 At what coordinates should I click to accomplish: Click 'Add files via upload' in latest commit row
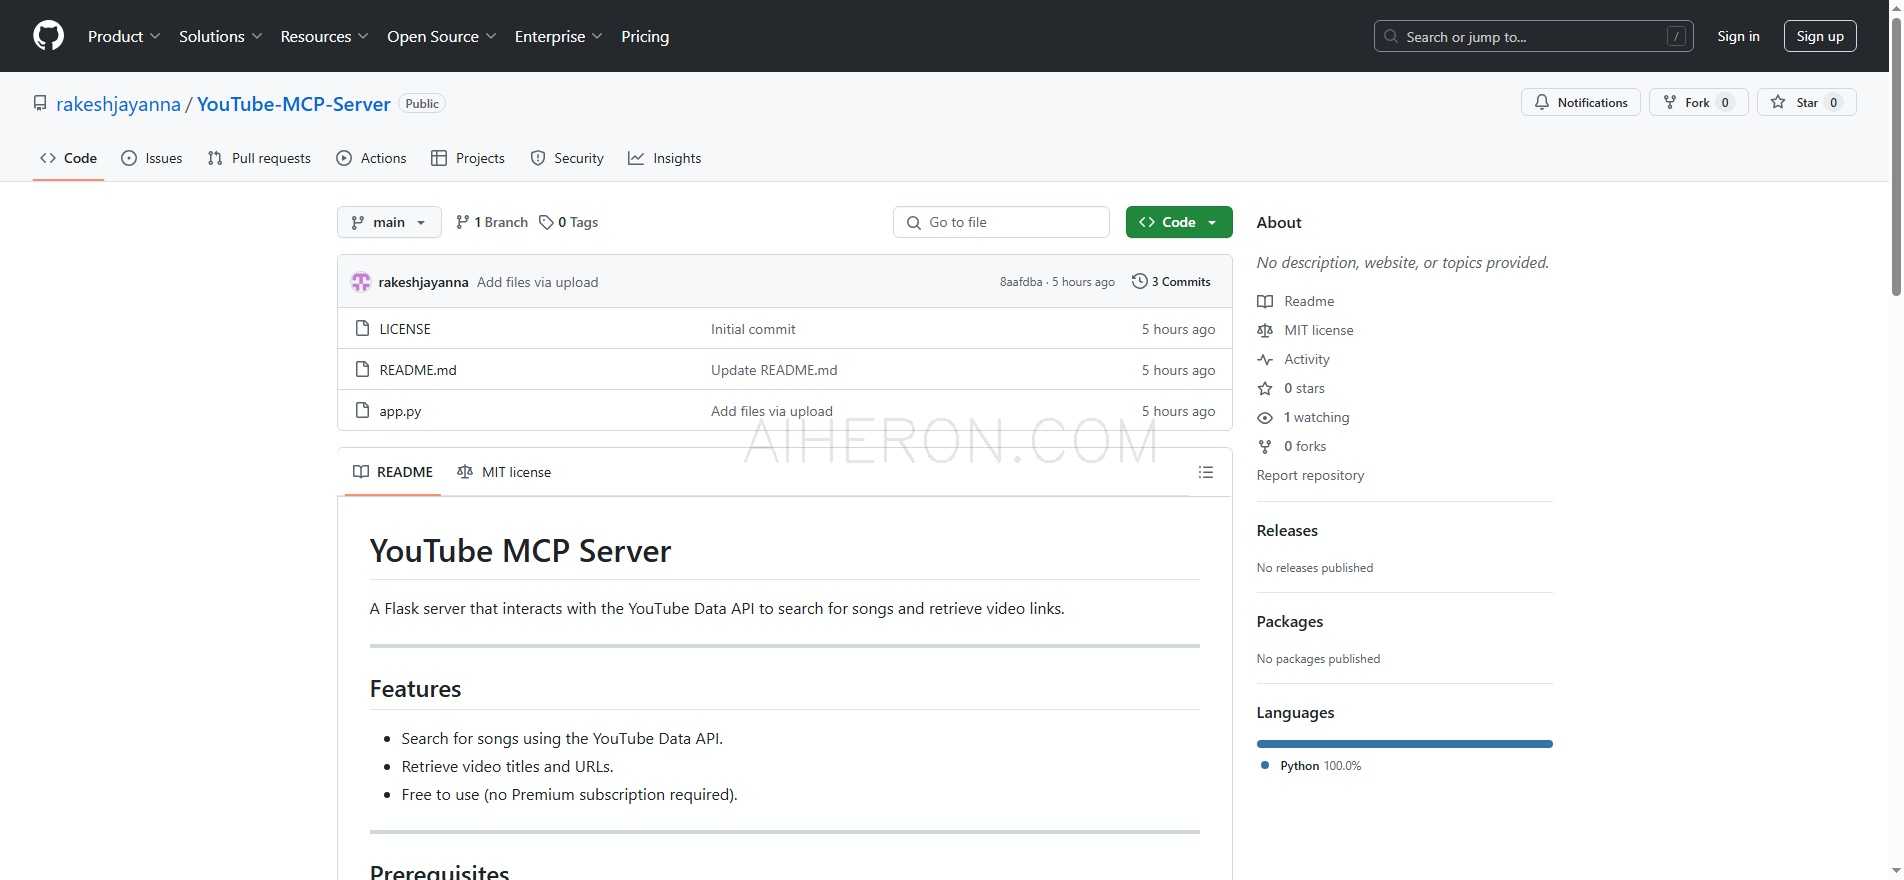[537, 282]
